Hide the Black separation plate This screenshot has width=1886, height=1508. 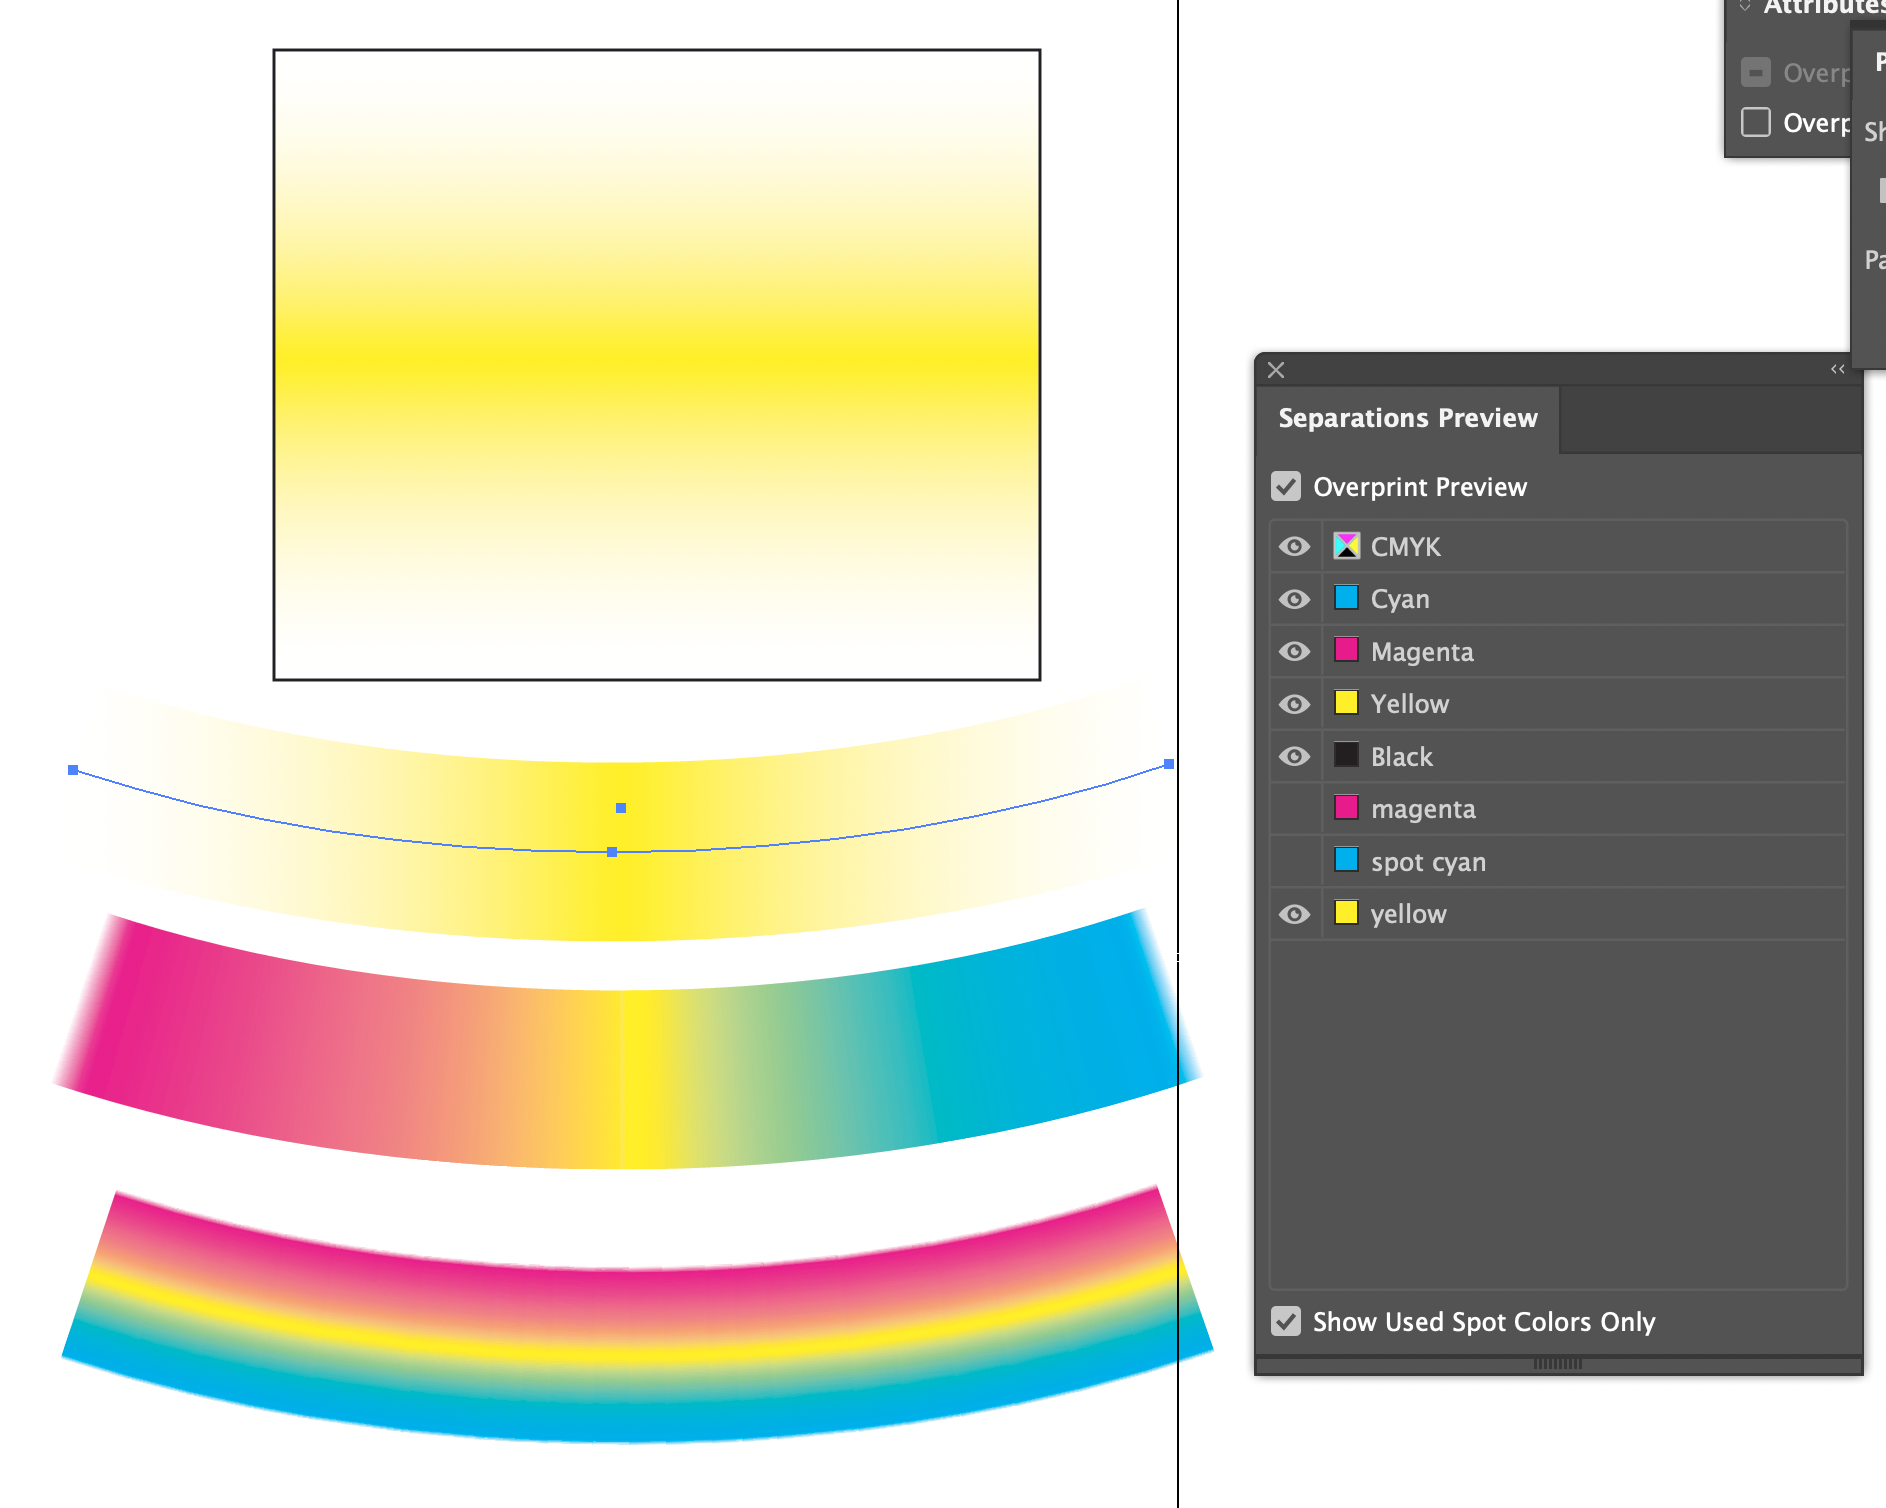pos(1295,756)
